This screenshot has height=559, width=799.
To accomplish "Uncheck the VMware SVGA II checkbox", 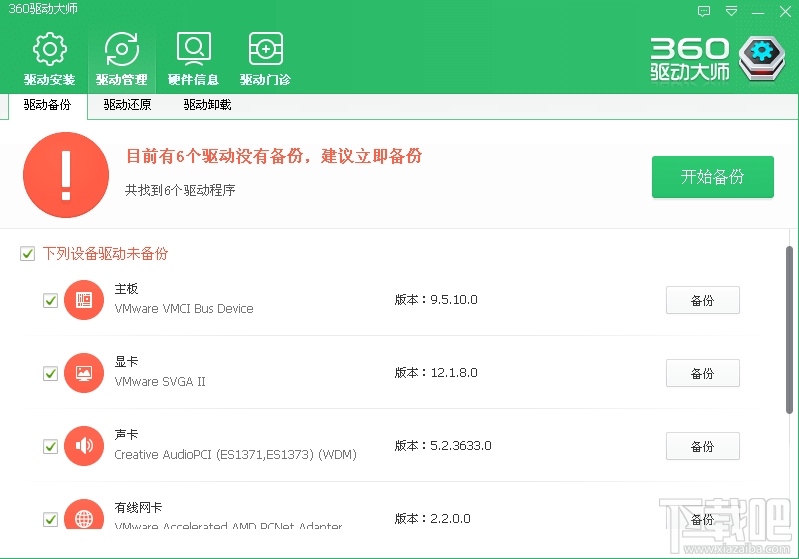I will coord(50,373).
